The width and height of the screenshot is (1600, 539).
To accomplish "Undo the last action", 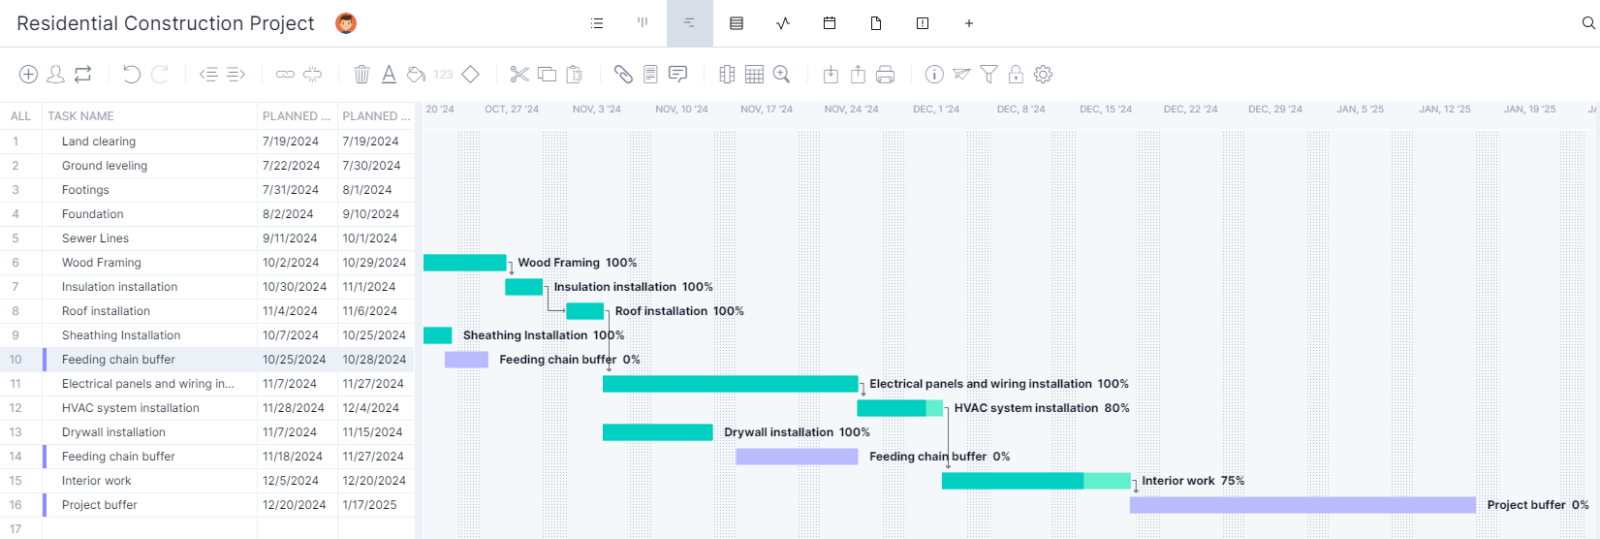I will coord(131,74).
